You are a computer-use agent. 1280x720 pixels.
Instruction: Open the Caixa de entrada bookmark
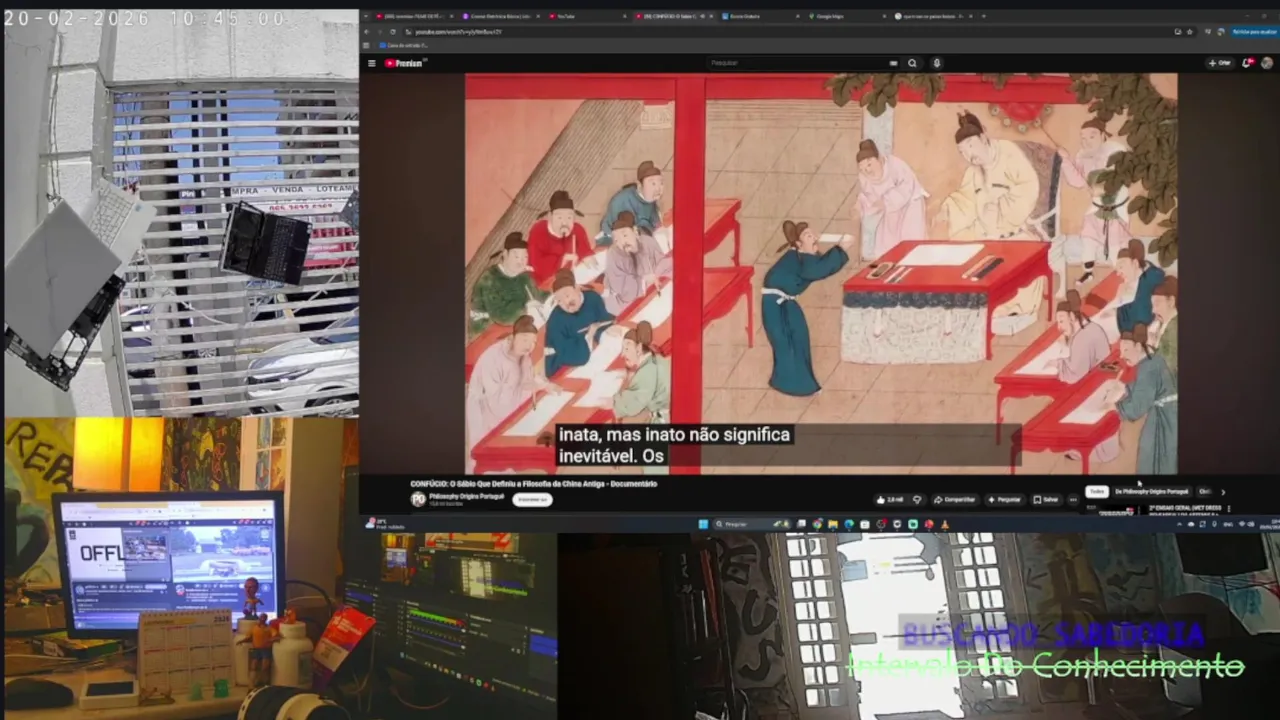click(404, 45)
